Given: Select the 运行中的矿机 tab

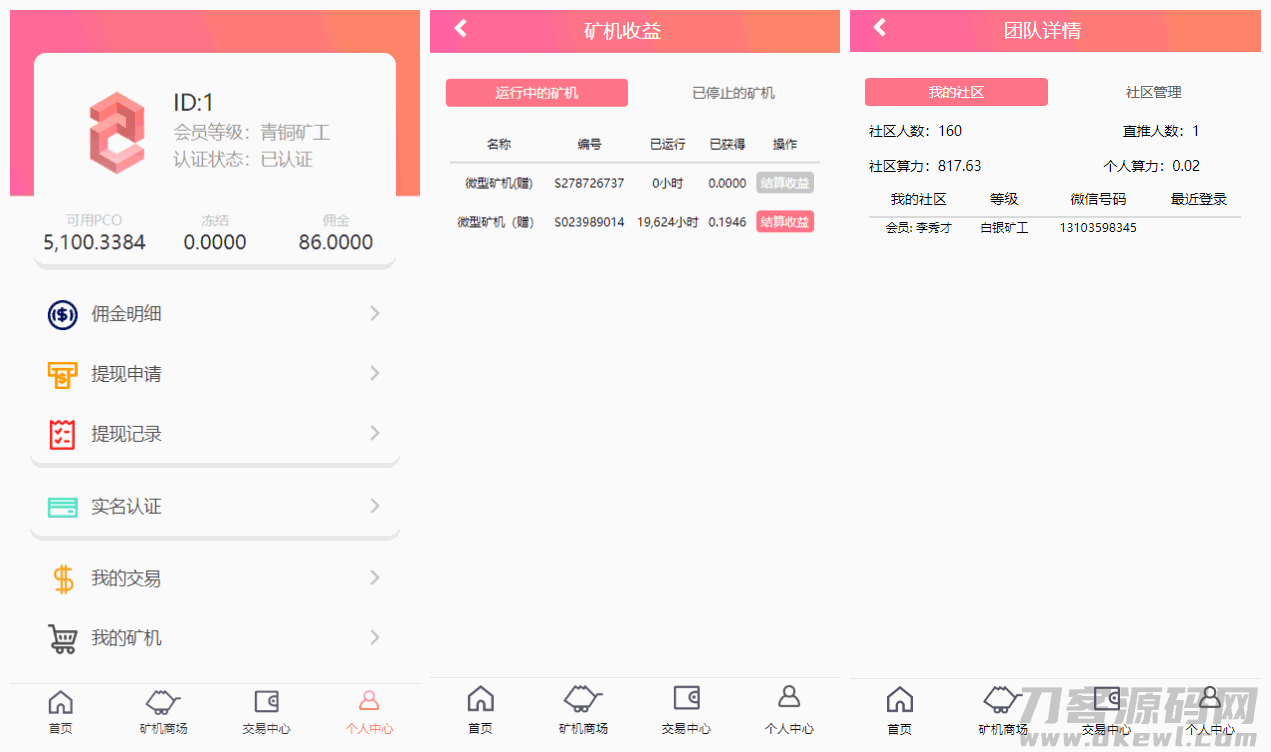Looking at the screenshot, I should click(x=537, y=93).
